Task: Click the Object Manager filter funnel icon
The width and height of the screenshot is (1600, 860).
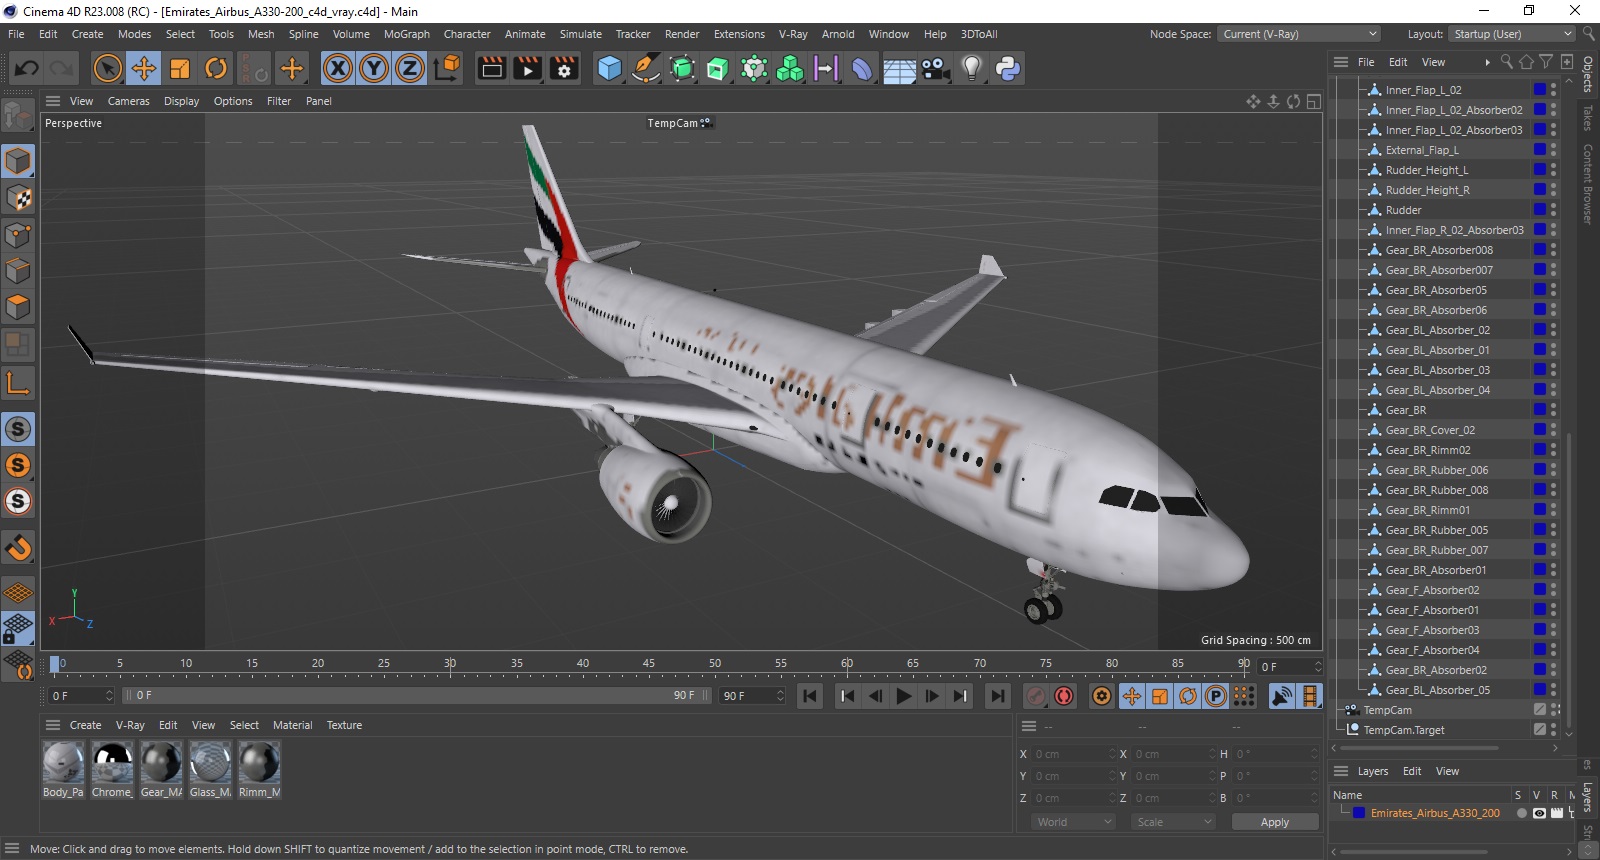Action: (x=1546, y=62)
